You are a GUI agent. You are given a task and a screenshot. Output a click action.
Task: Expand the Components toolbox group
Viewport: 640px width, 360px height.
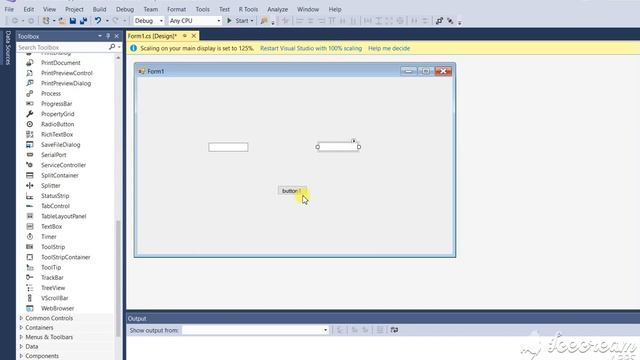(x=21, y=356)
